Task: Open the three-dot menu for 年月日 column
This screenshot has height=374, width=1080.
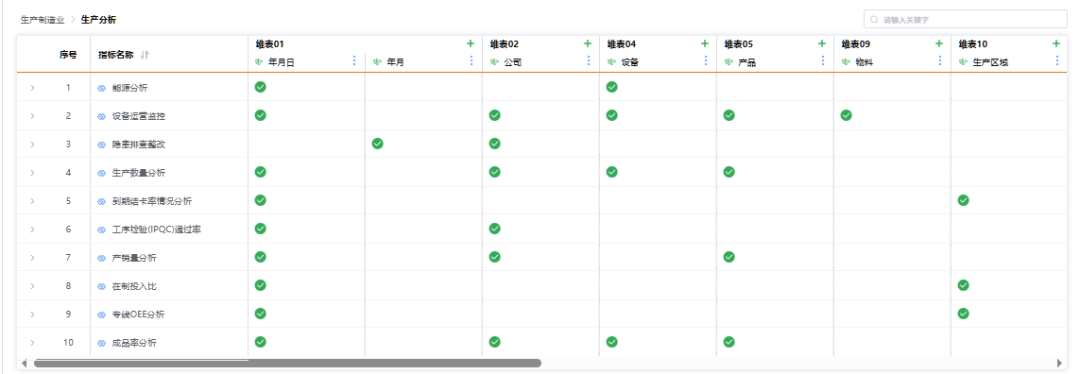Action: 355,61
